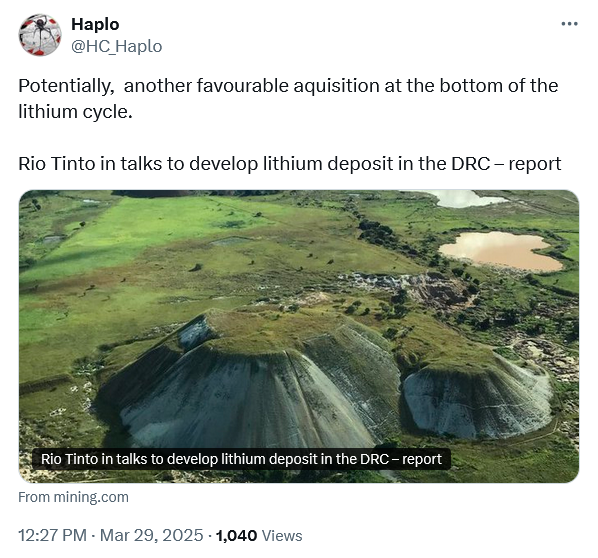Click the Mar 29, 2025 date
Image resolution: width=598 pixels, height=558 pixels.
click(151, 535)
